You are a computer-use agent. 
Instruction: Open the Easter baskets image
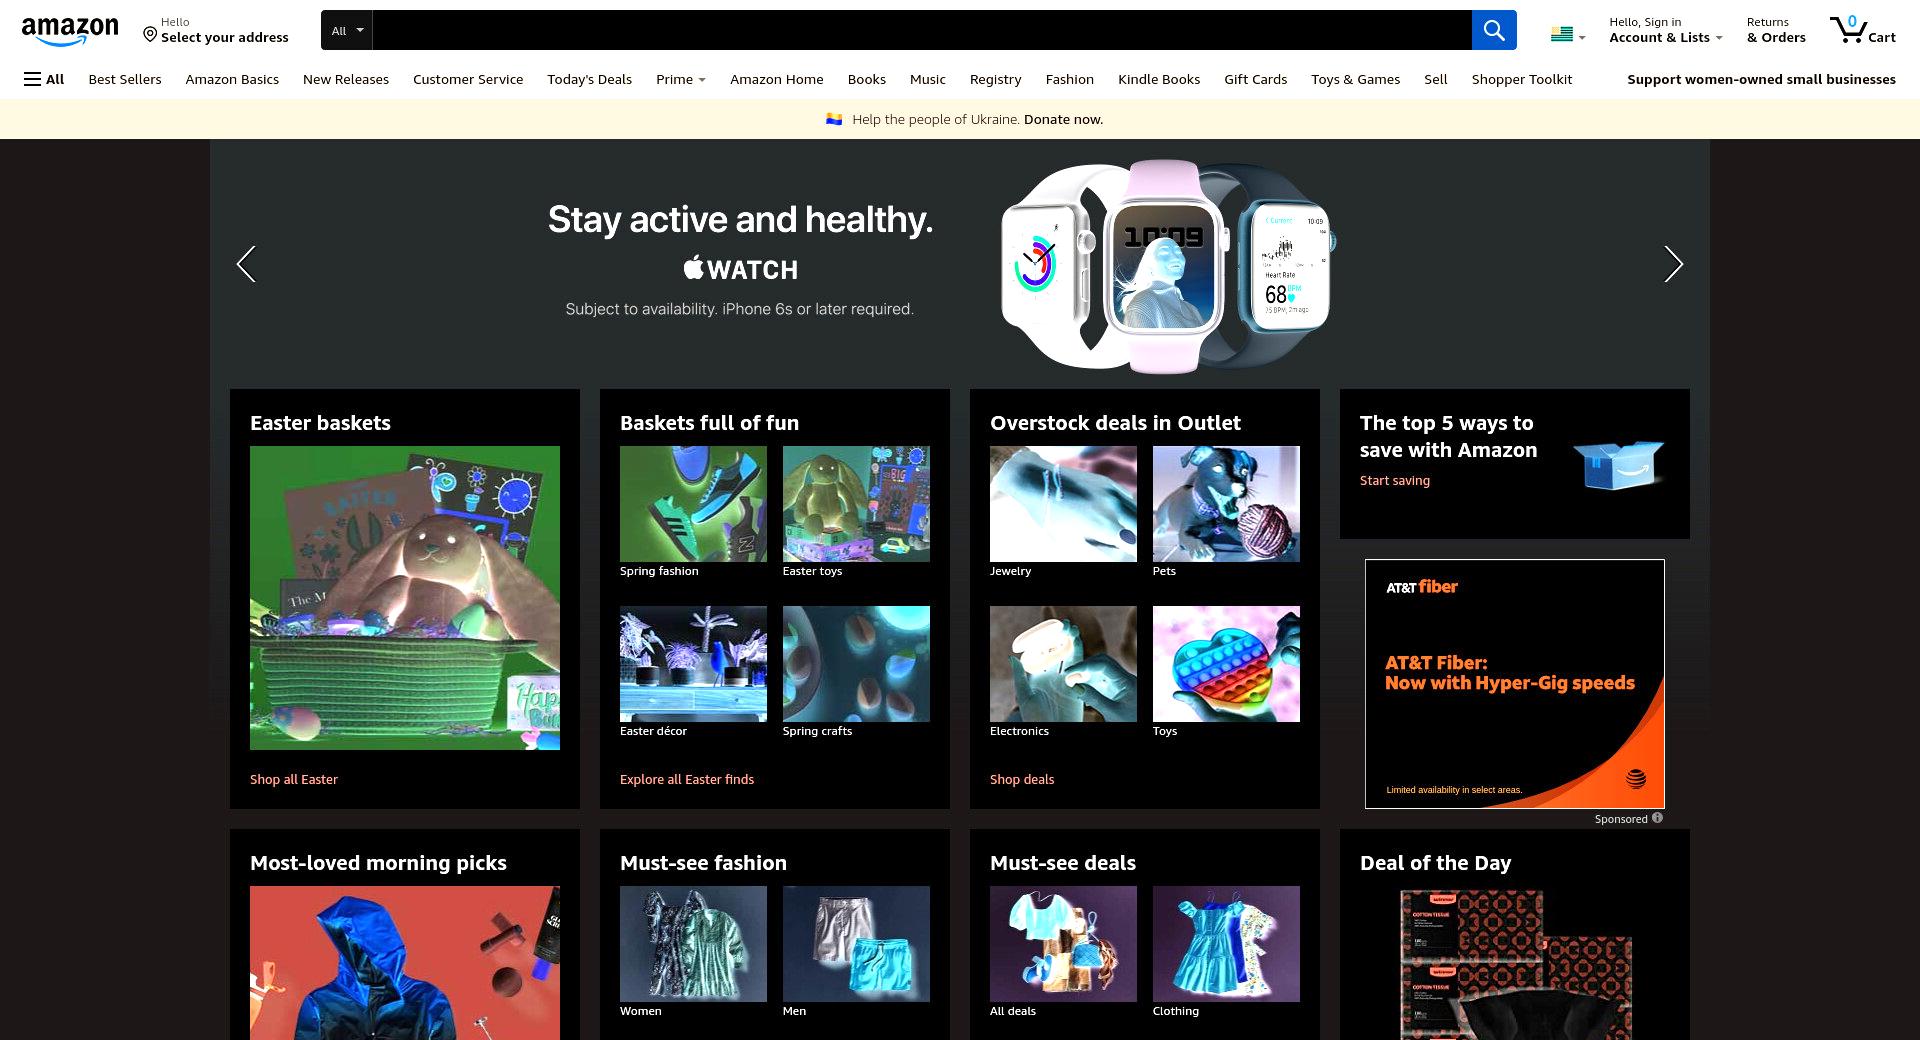(x=405, y=598)
